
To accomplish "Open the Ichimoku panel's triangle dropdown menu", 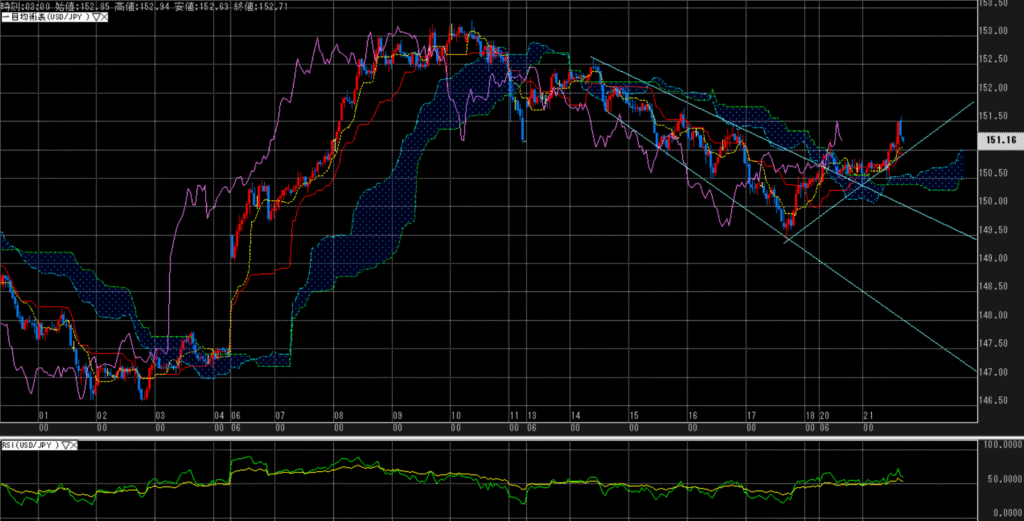I will [x=94, y=17].
